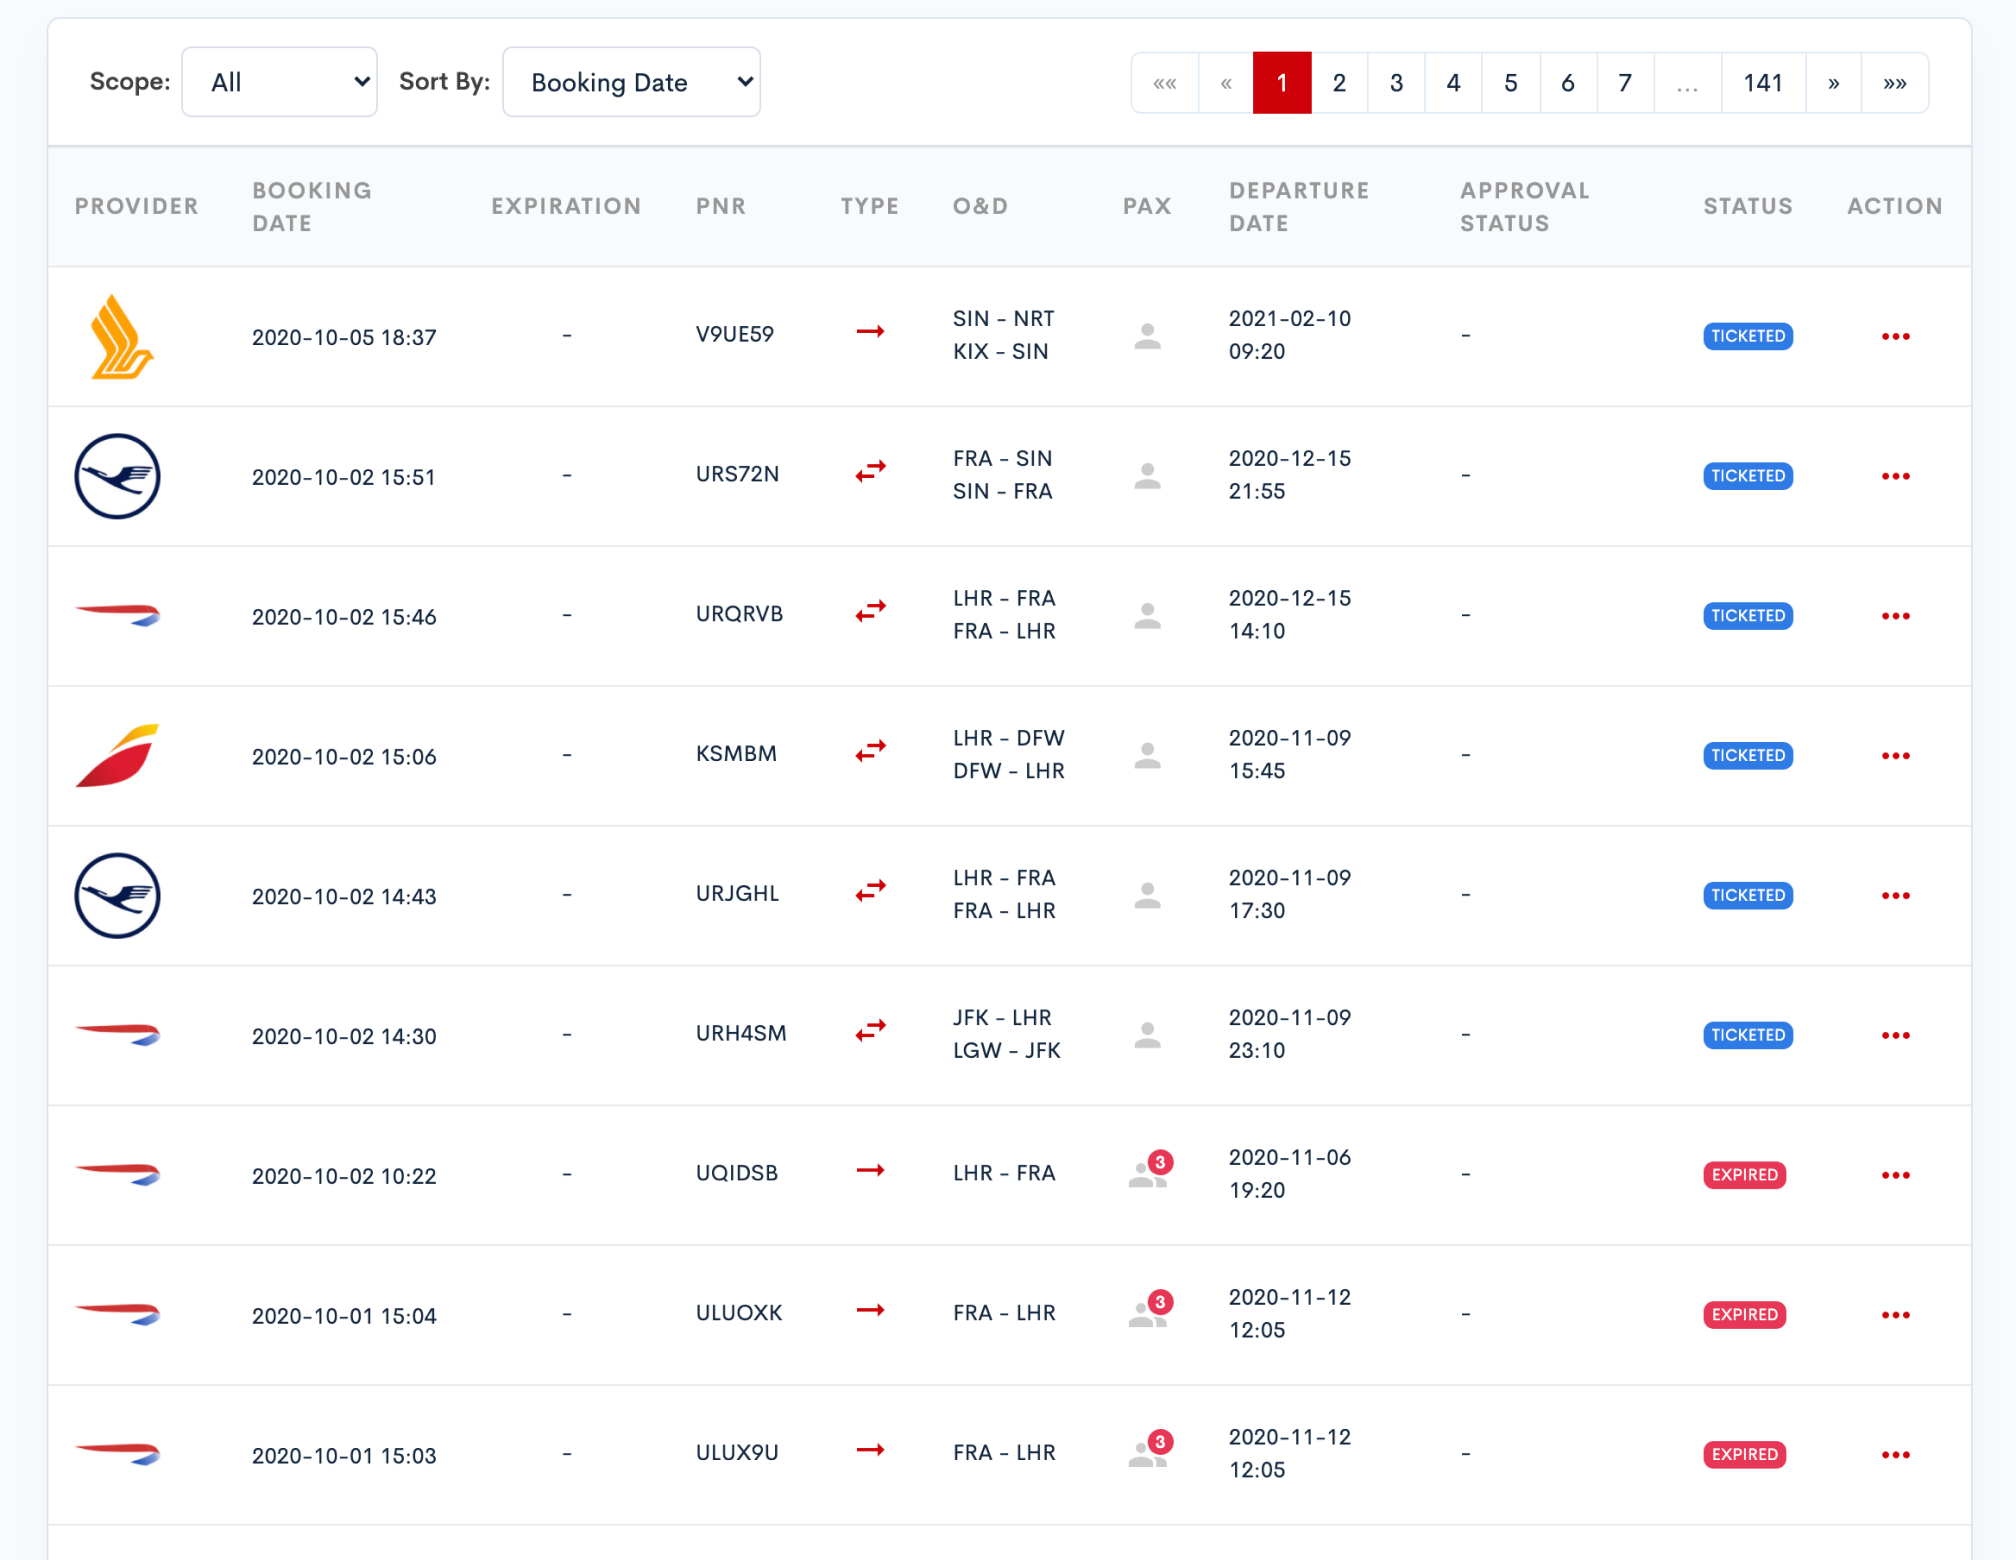Go to page 7

coord(1625,83)
